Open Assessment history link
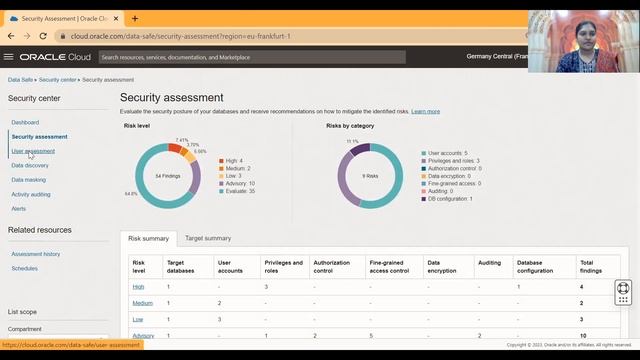Image resolution: width=640 pixels, height=360 pixels. pyautogui.click(x=36, y=254)
